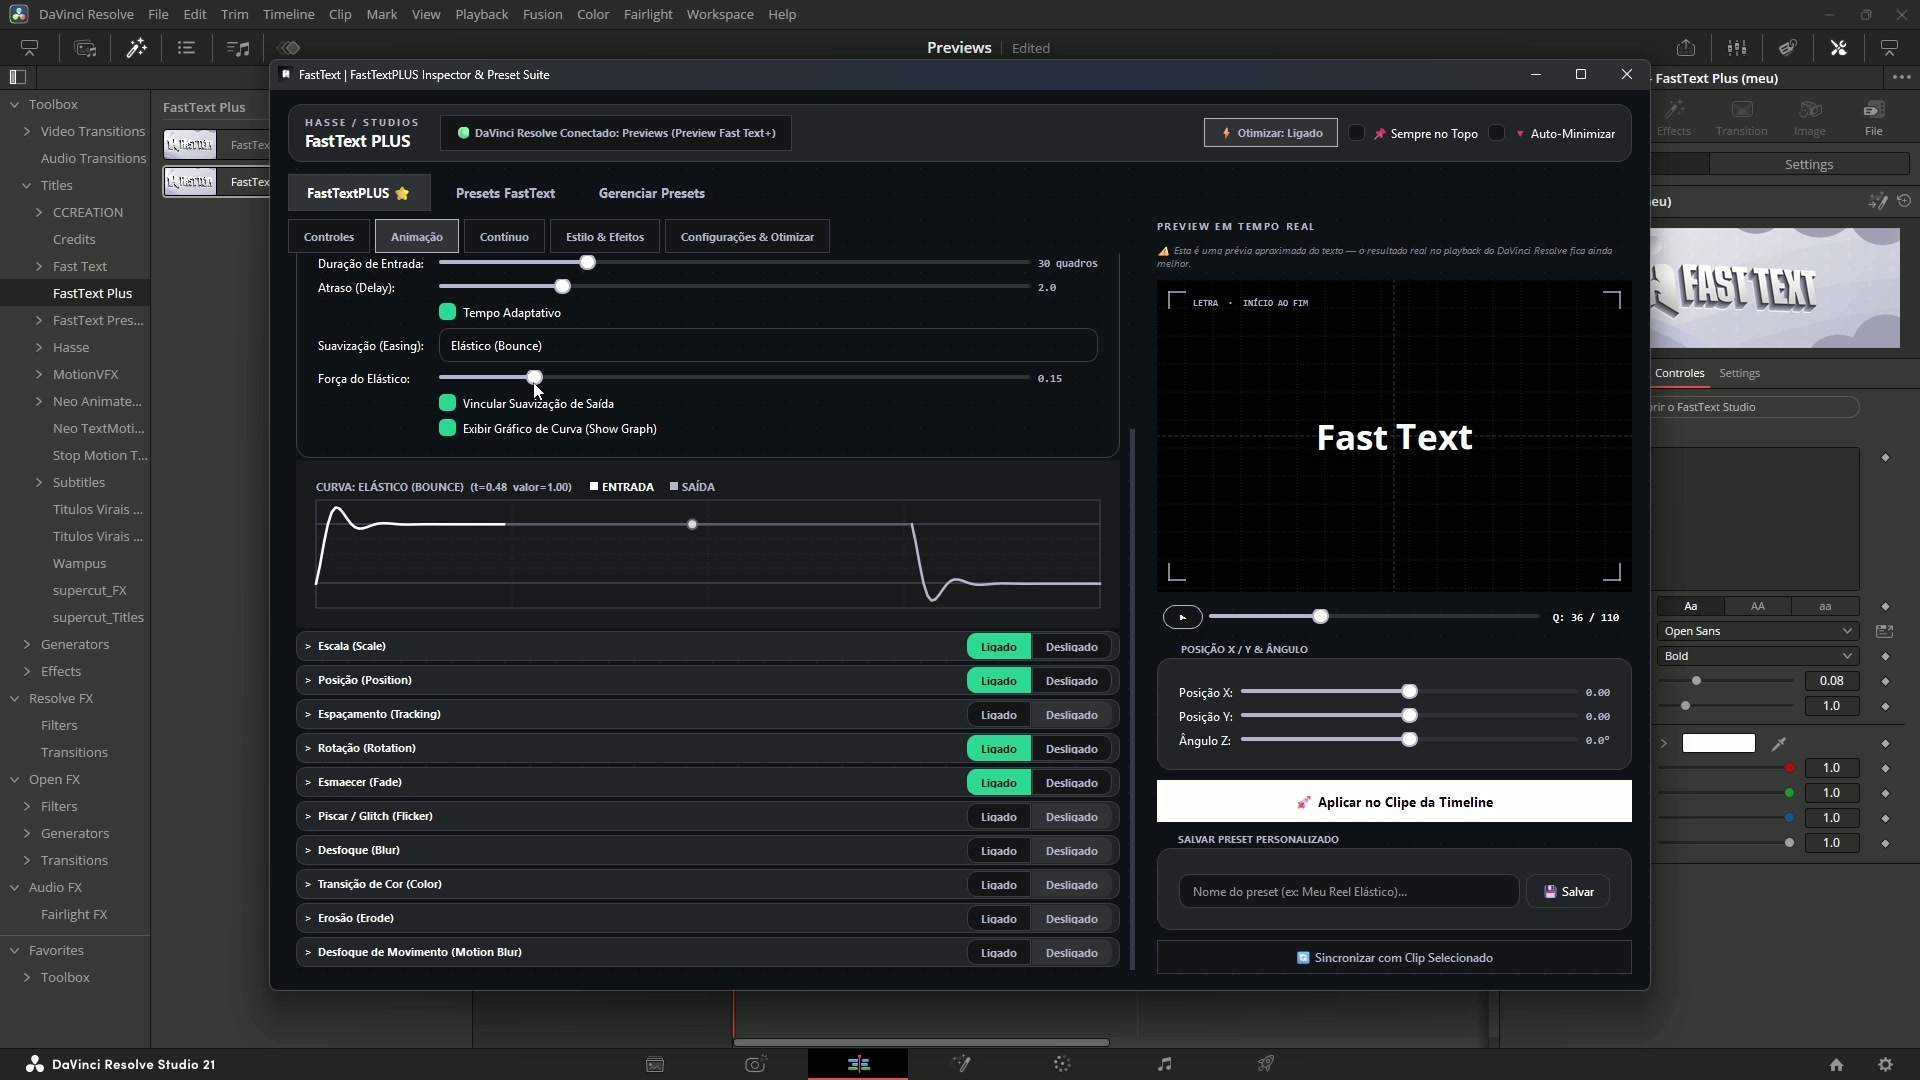Viewport: 1920px width, 1080px height.
Task: Click the reset icon in FastText Plus header
Action: pos(1904,201)
